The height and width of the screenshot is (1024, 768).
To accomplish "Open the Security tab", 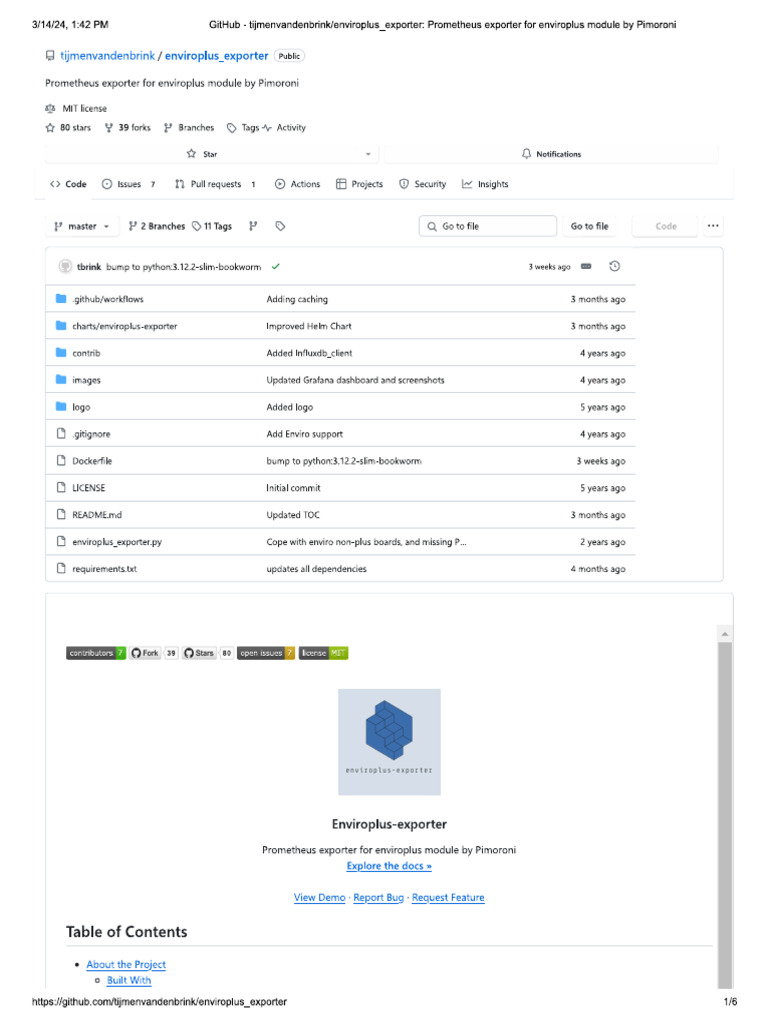I will 423,184.
